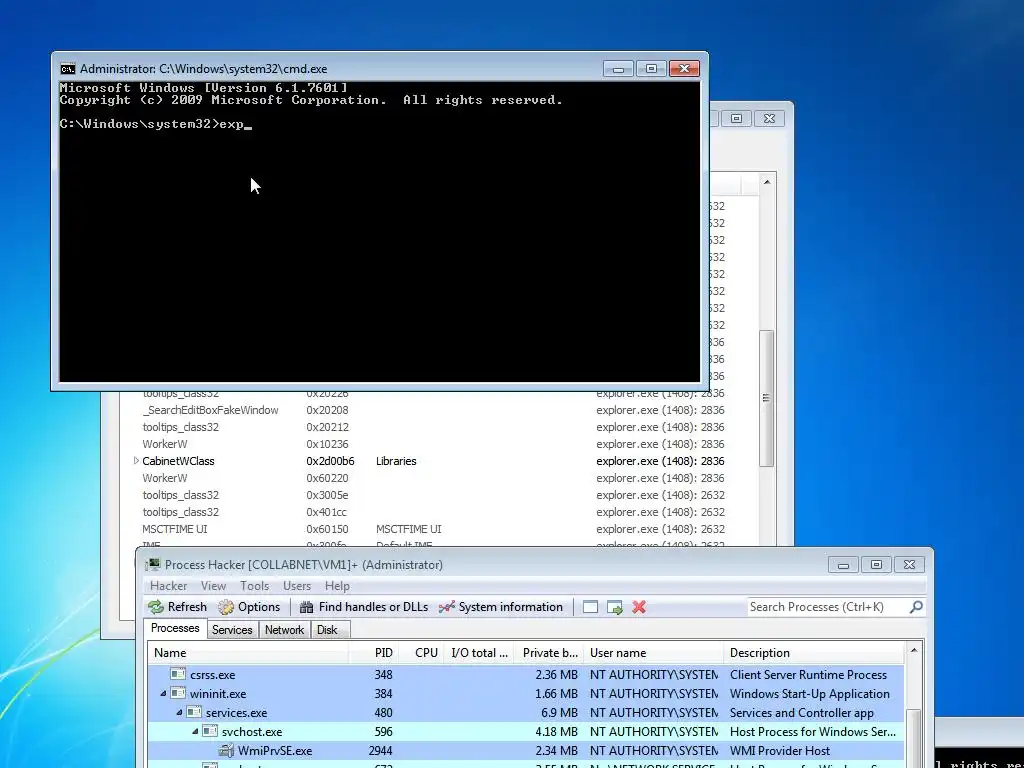Image resolution: width=1024 pixels, height=768 pixels.
Task: Sort by Name column header
Action: 248,652
